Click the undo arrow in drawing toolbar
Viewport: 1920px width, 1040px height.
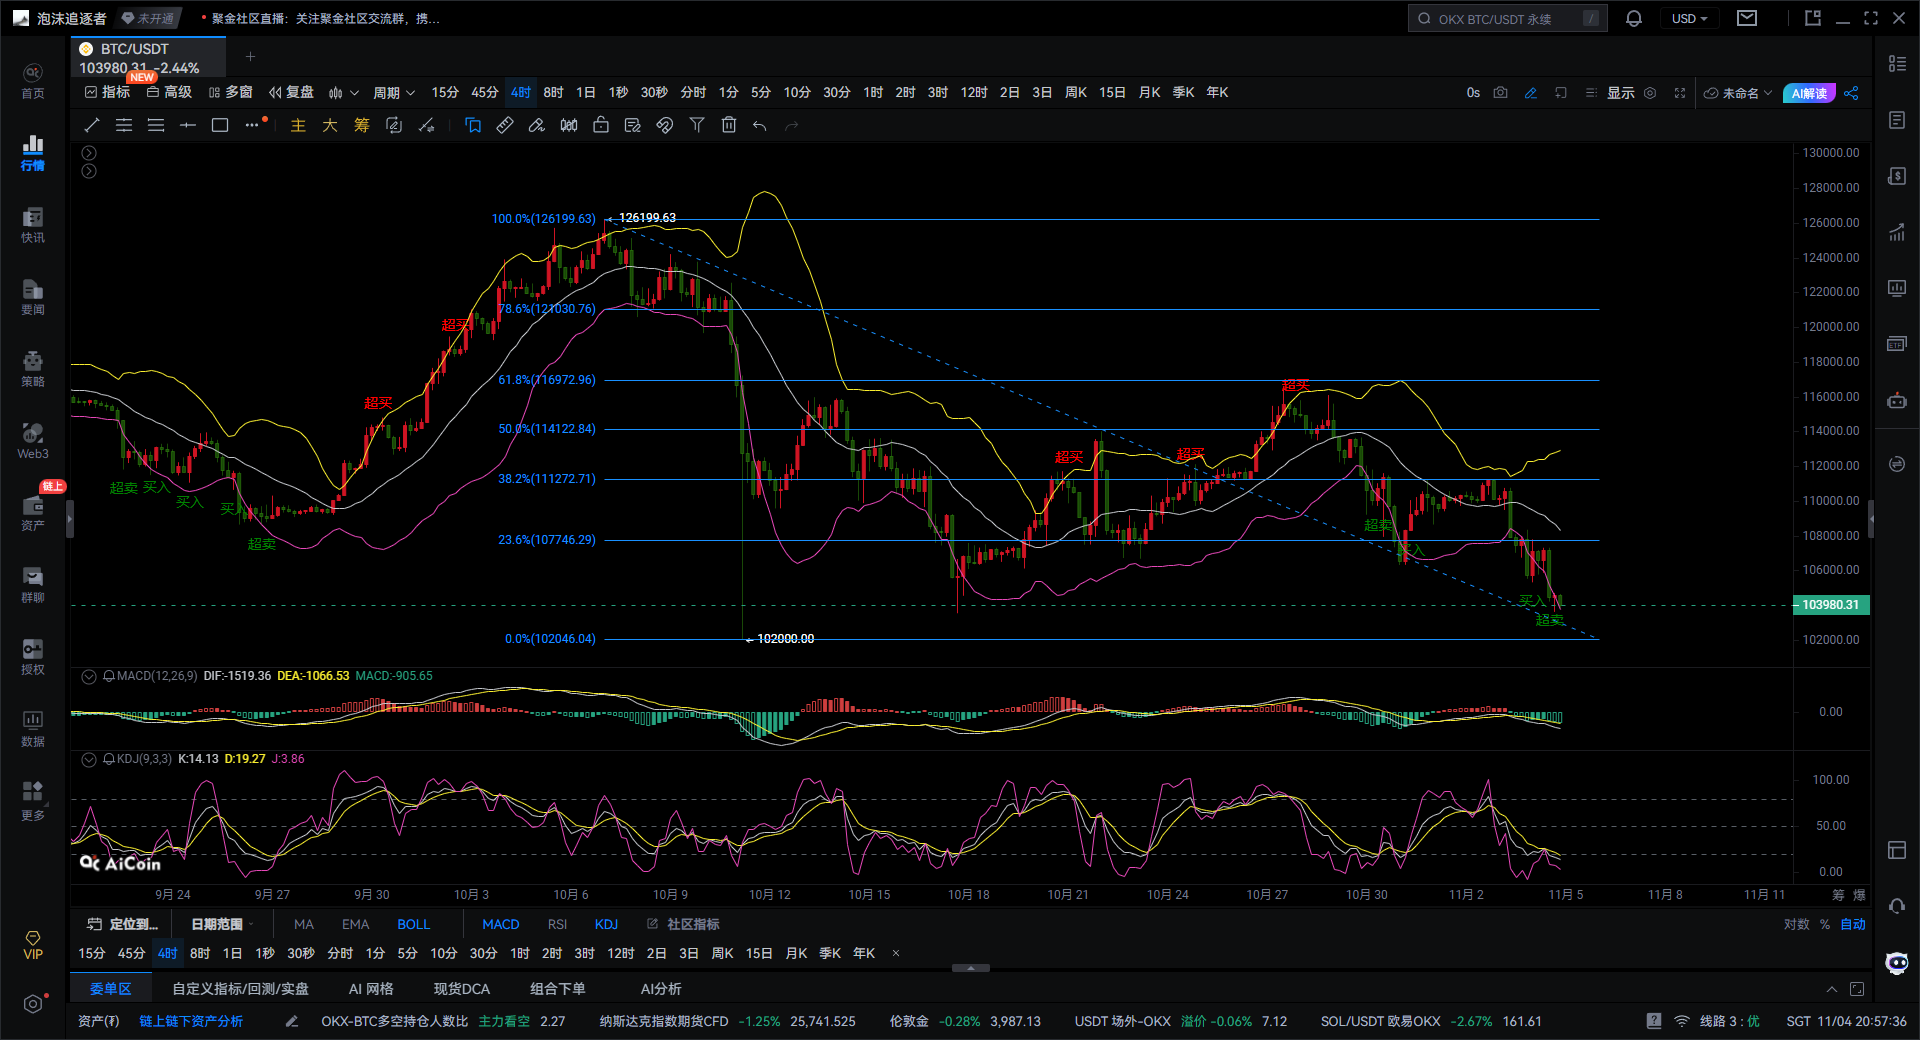coord(760,125)
